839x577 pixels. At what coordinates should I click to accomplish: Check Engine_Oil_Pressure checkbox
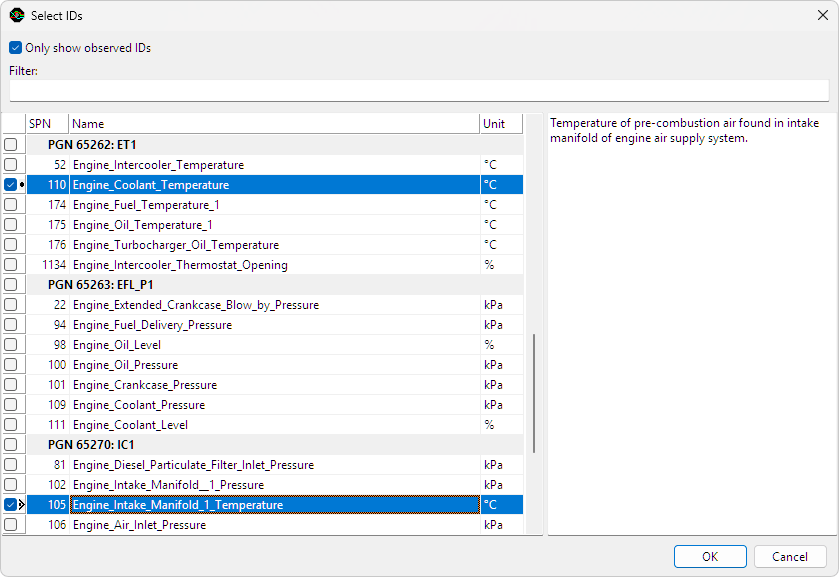pyautogui.click(x=11, y=365)
